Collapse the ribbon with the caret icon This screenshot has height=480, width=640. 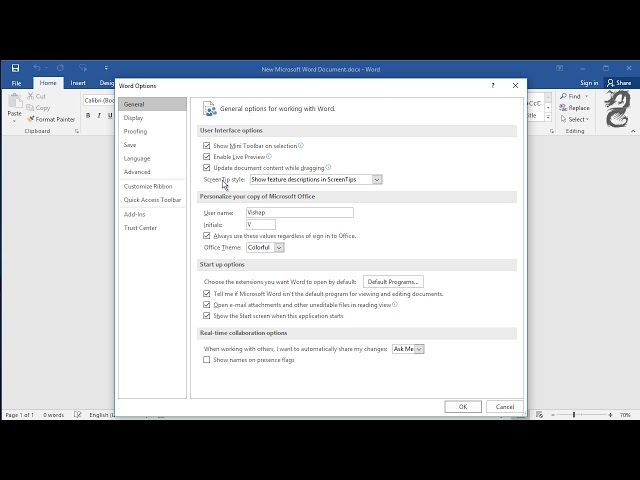(633, 131)
